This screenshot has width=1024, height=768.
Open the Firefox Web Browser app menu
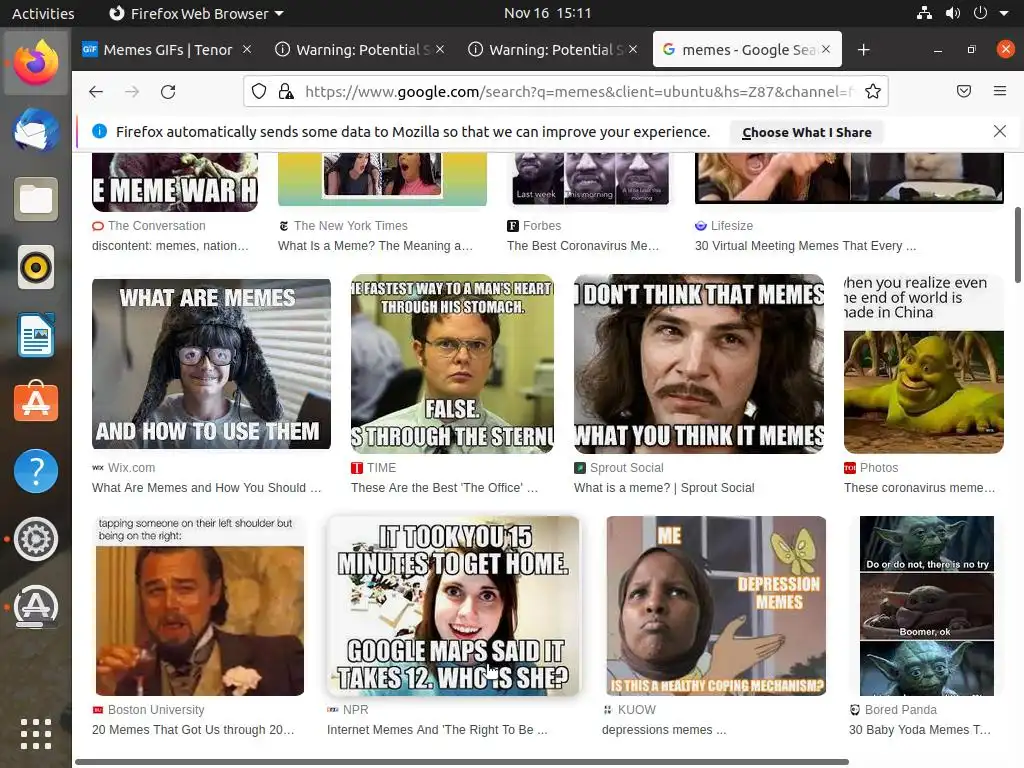(x=196, y=13)
